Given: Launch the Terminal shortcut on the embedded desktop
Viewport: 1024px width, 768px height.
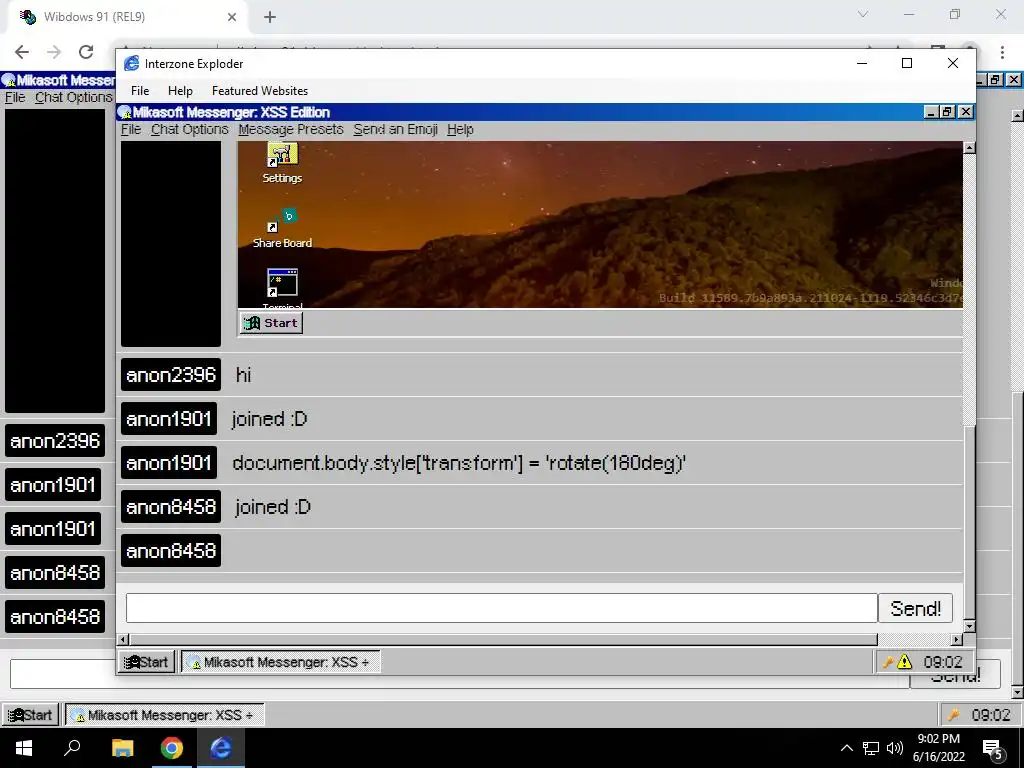Looking at the screenshot, I should pos(282,288).
